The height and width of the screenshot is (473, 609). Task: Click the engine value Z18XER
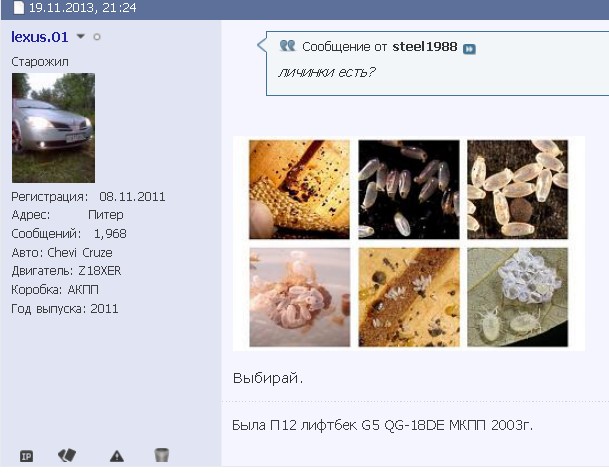[x=100, y=271]
